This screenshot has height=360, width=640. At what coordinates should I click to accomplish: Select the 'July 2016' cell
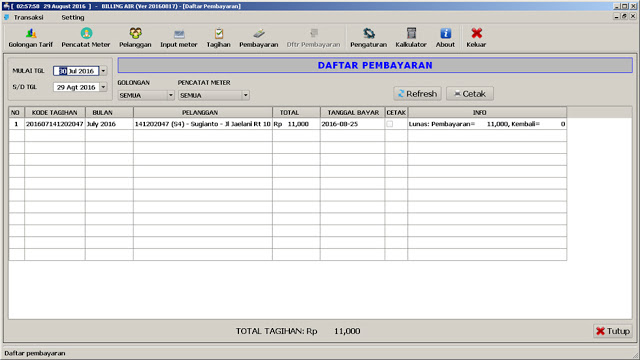click(109, 124)
